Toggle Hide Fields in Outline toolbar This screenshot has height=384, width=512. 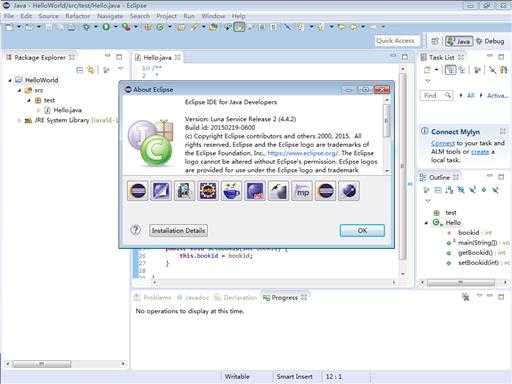pyautogui.click(x=461, y=190)
